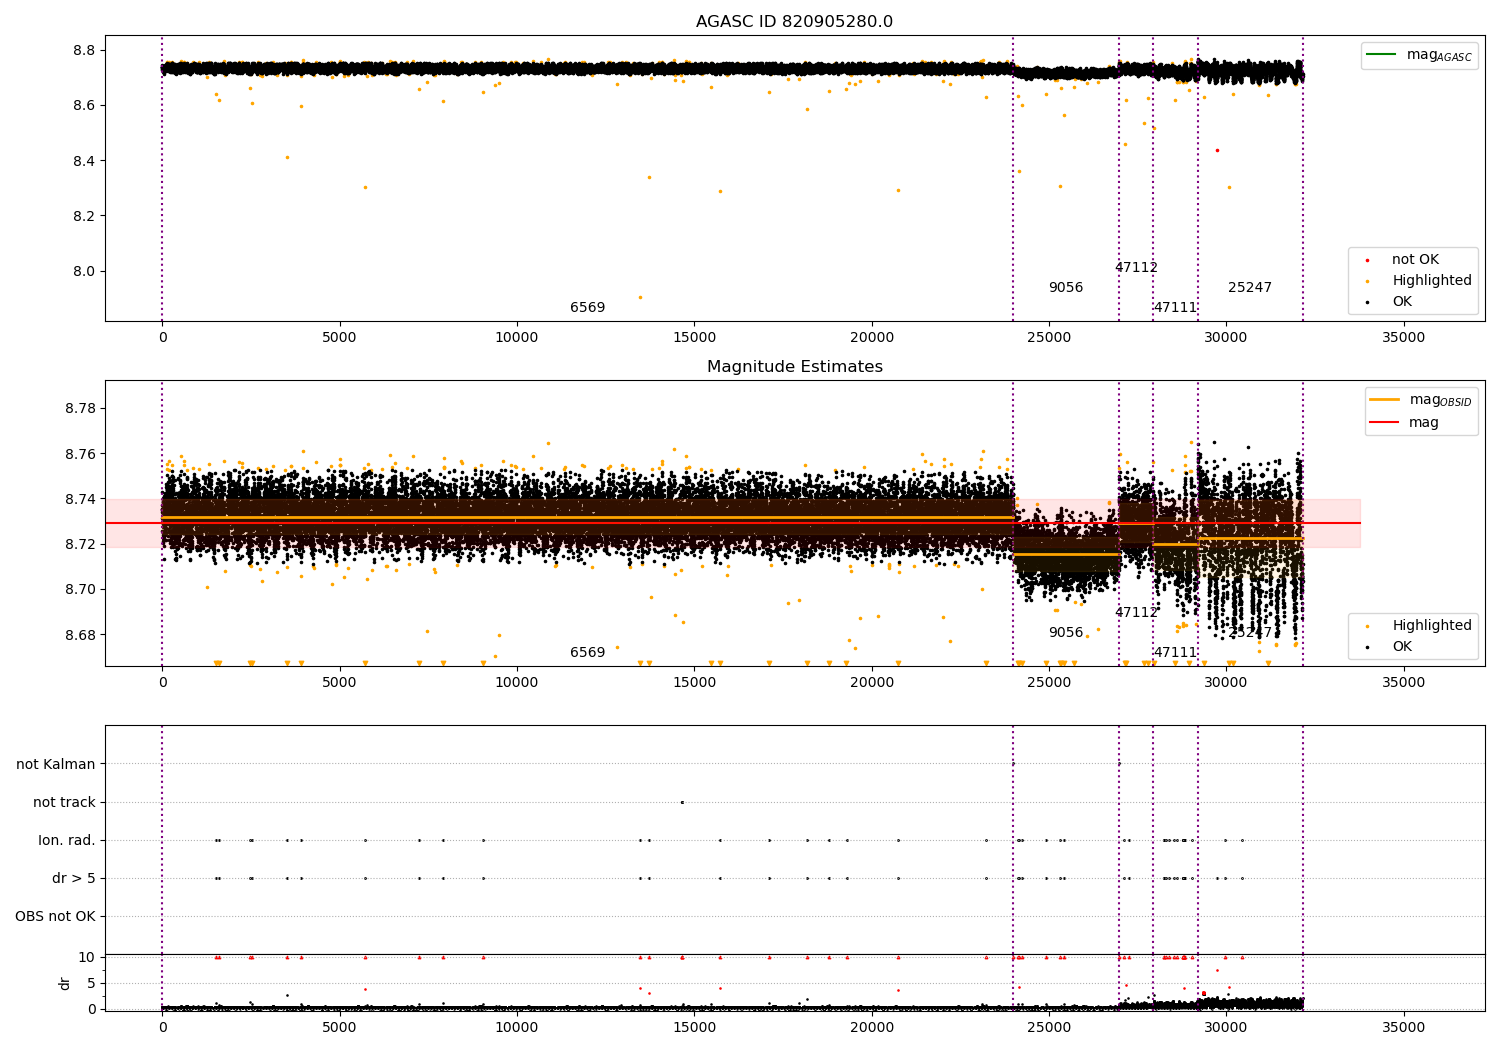Click the 8.0 tick on AGASC plot

coord(84,271)
